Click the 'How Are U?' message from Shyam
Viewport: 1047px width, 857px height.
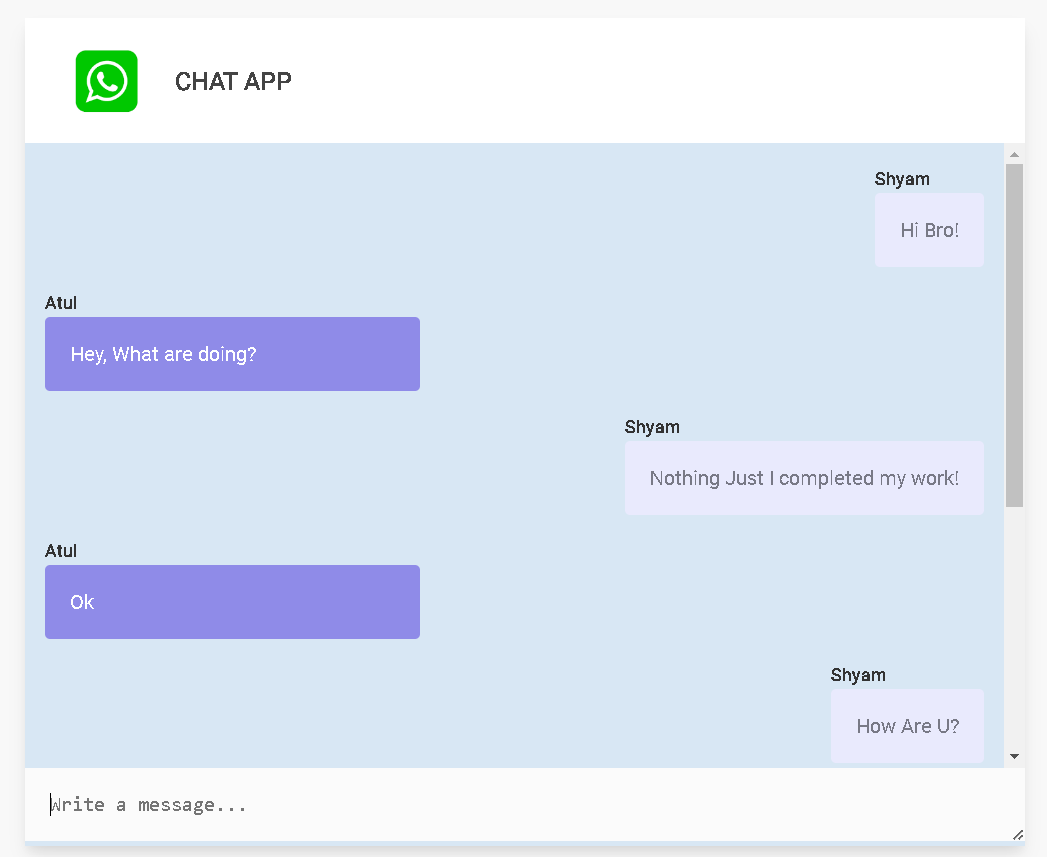point(907,725)
